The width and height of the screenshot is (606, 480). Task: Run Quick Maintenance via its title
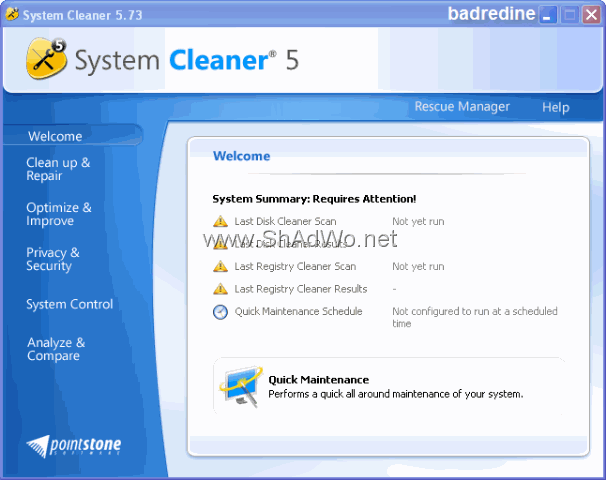click(x=318, y=380)
